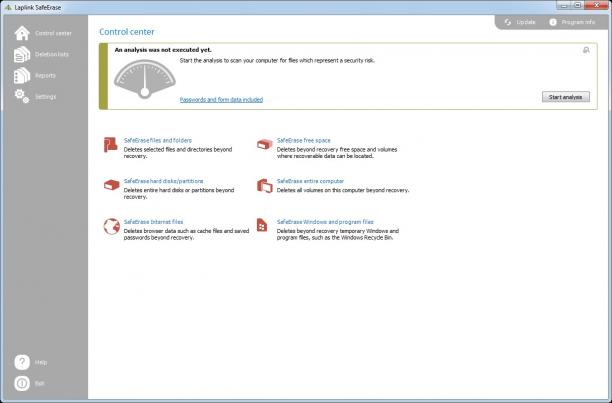Click 'Start the analysis to scan' text
The image size is (612, 403).
coord(277,60)
